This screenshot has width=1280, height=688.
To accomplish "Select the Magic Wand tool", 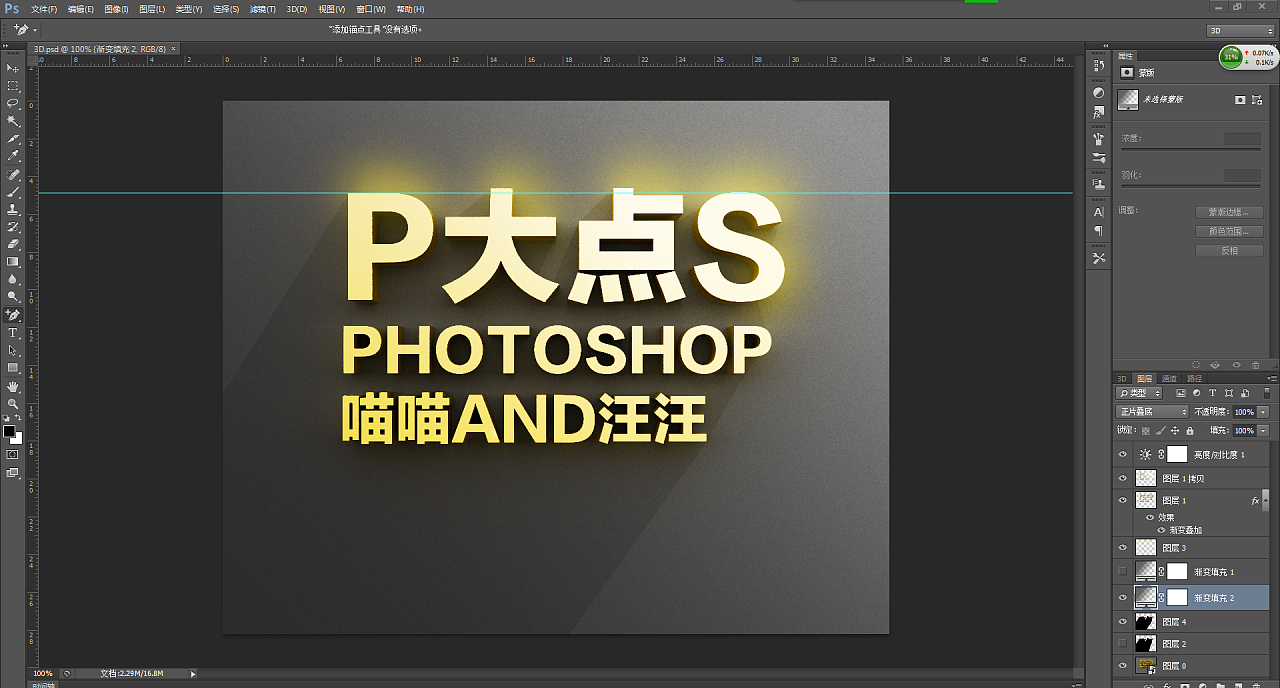I will [13, 121].
